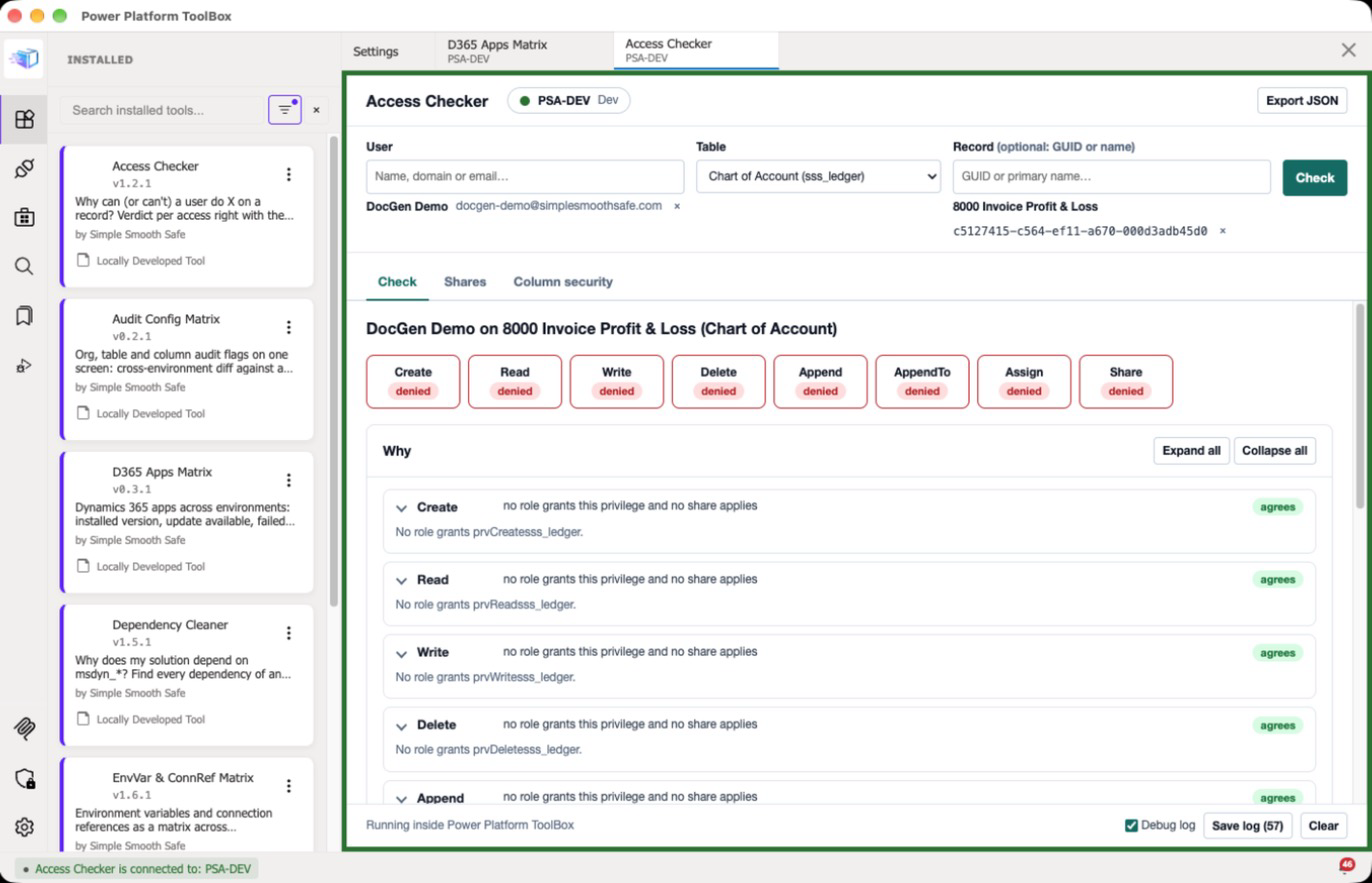Open the Column security tab
The width and height of the screenshot is (1372, 883).
563,282
